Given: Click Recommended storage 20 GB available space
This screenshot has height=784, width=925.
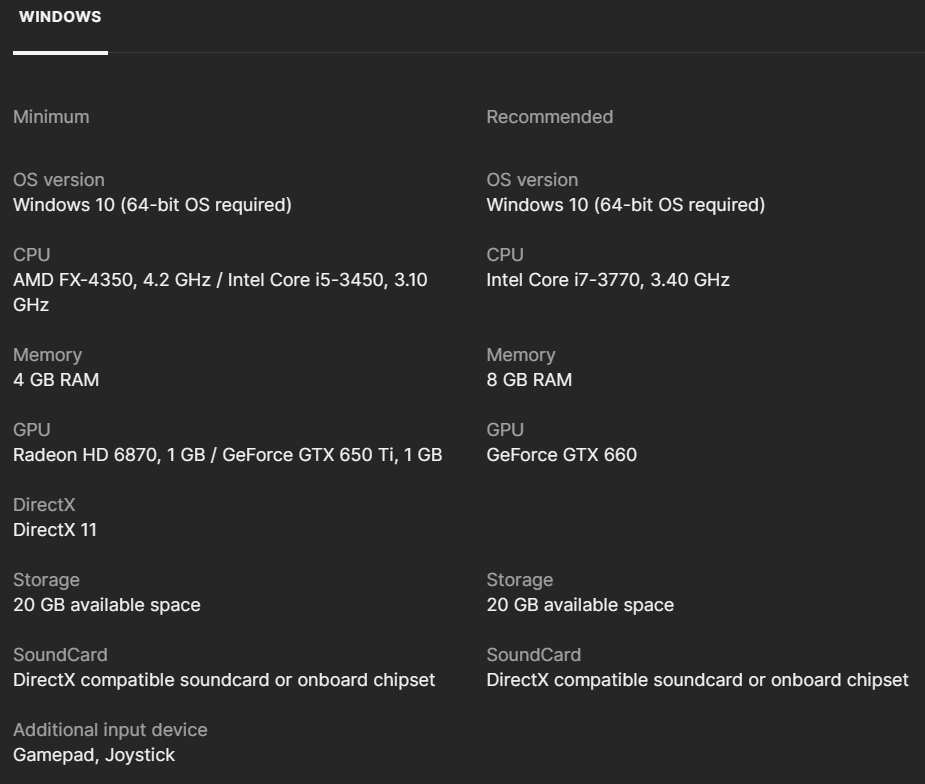Looking at the screenshot, I should pyautogui.click(x=580, y=605).
